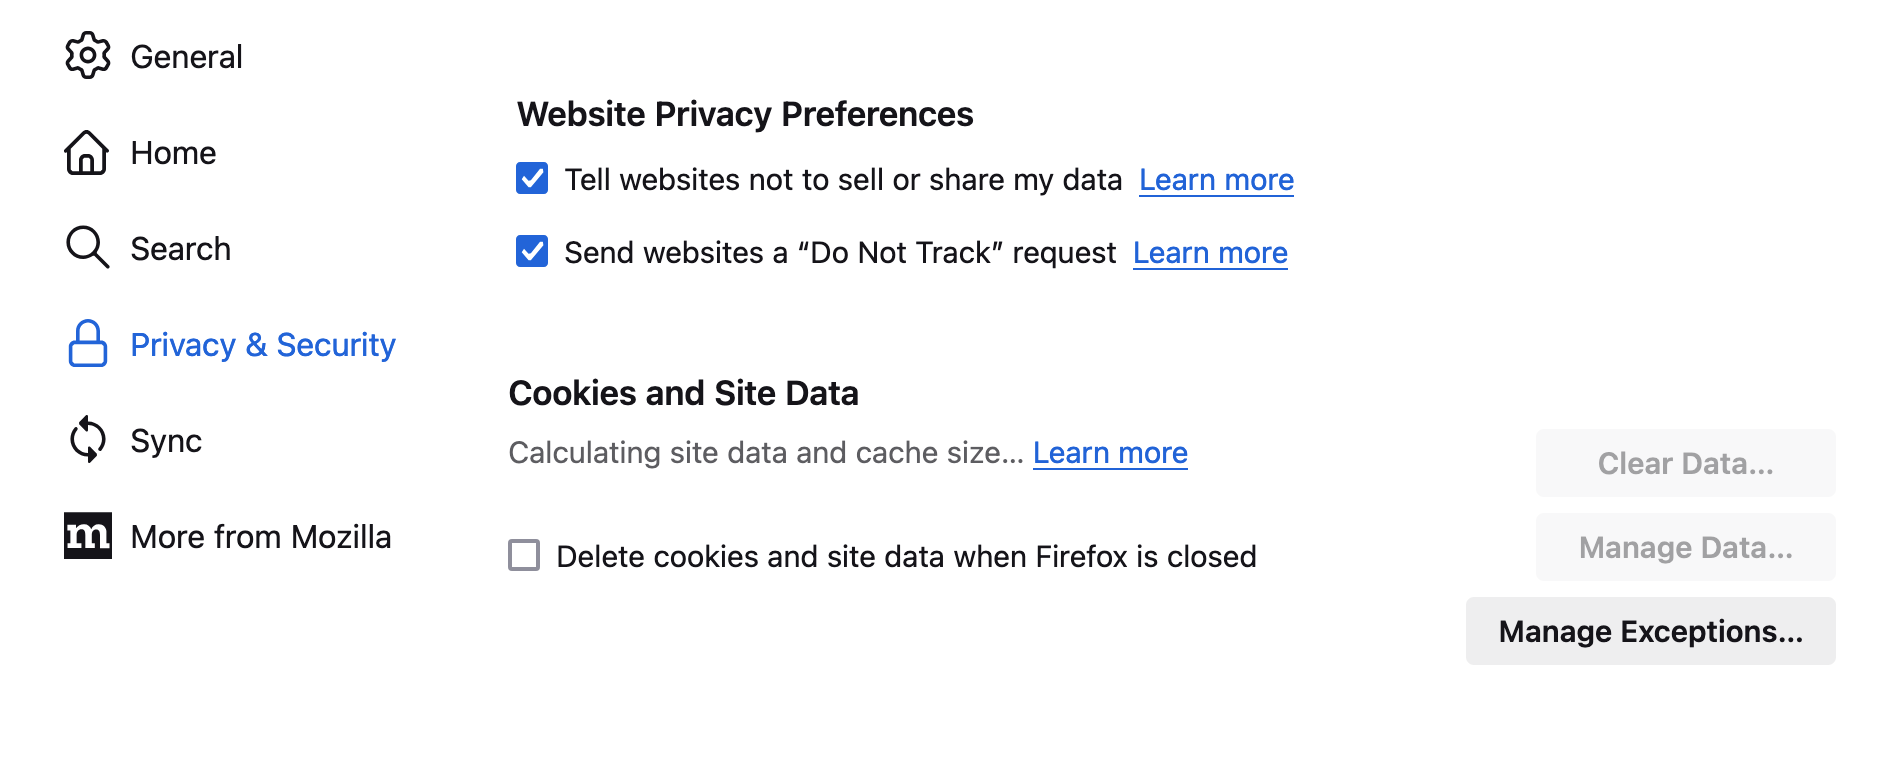Screen dimensions: 1890x762
Task: Open Sync settings label
Action: (166, 441)
